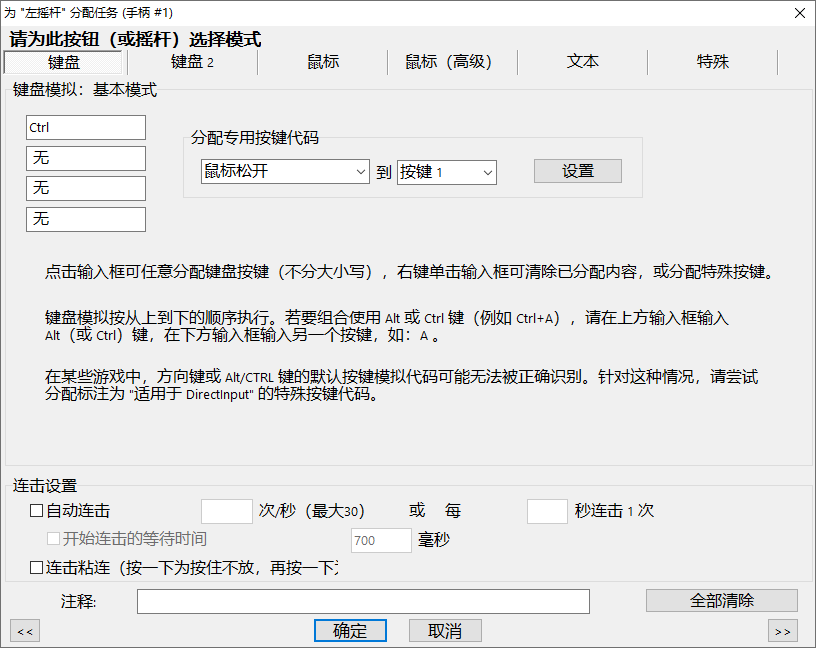Click the 取消 button
Viewport: 816px width, 648px height.
443,630
